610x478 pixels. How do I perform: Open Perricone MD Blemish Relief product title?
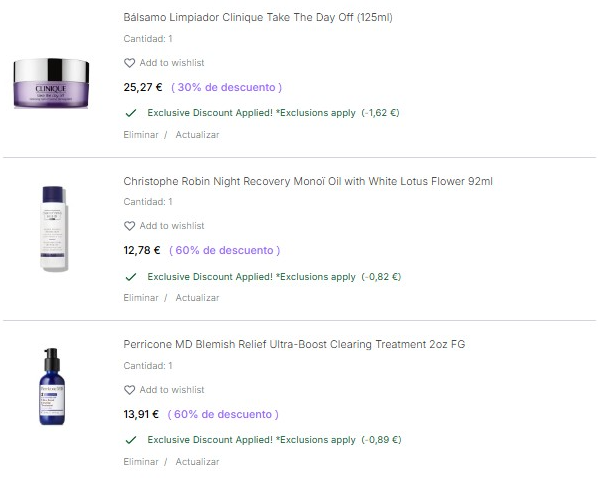coord(294,345)
